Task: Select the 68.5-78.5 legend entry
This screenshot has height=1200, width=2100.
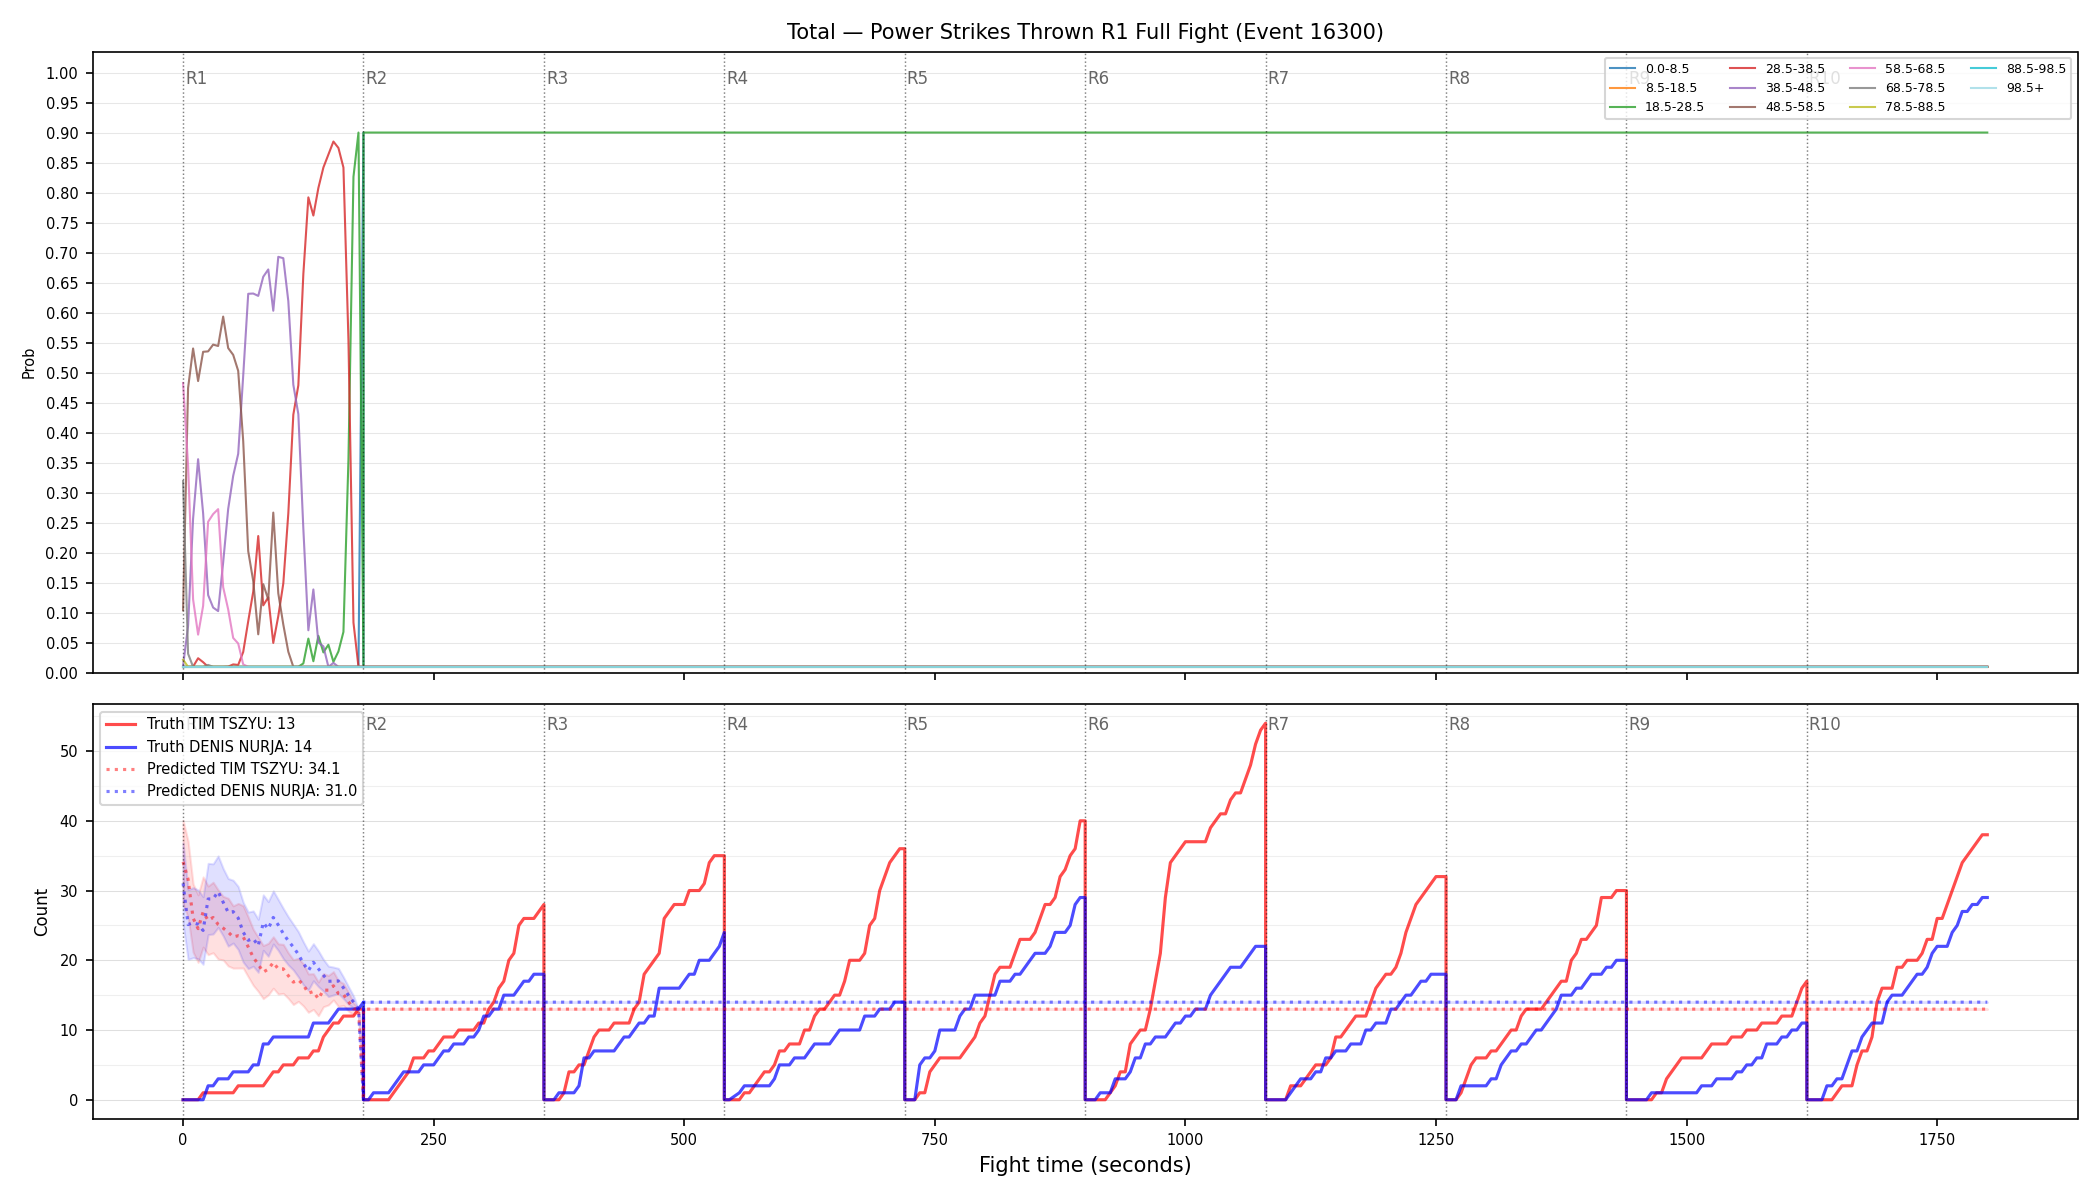Action: tap(1897, 88)
